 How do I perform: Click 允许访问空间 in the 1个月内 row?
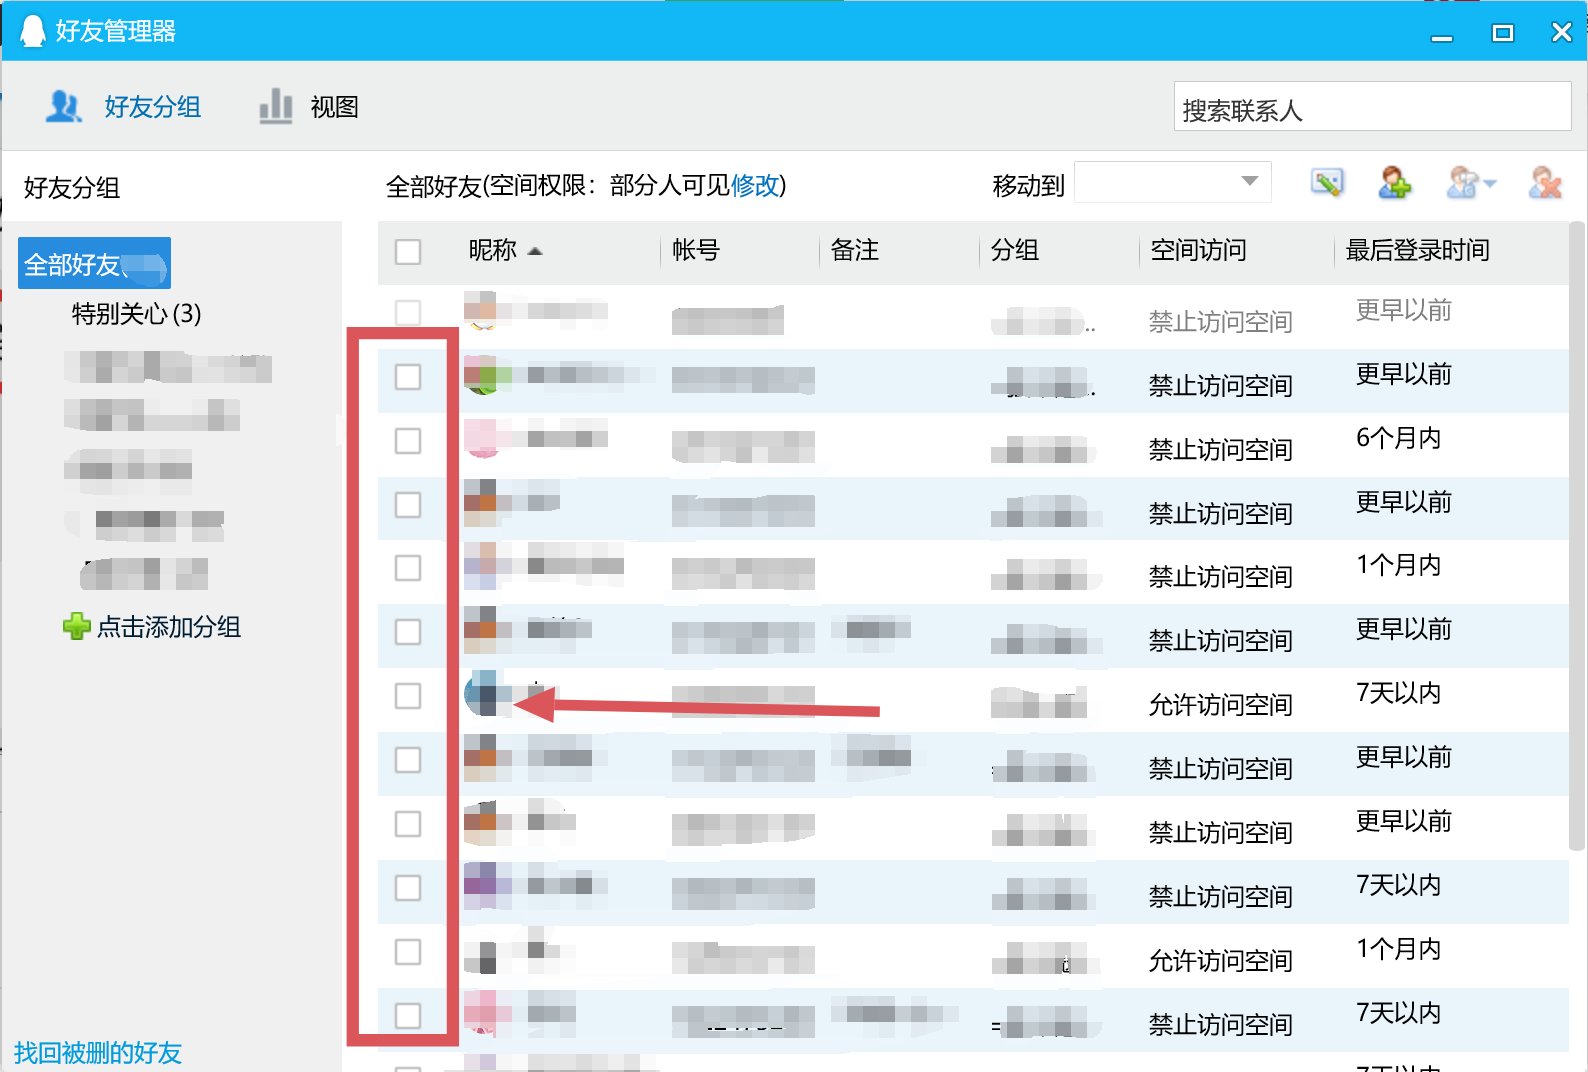pos(1220,961)
